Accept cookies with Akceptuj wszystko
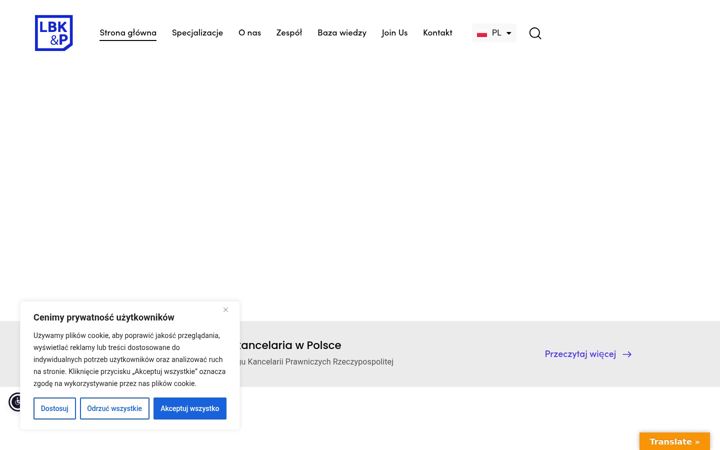 pyautogui.click(x=190, y=408)
